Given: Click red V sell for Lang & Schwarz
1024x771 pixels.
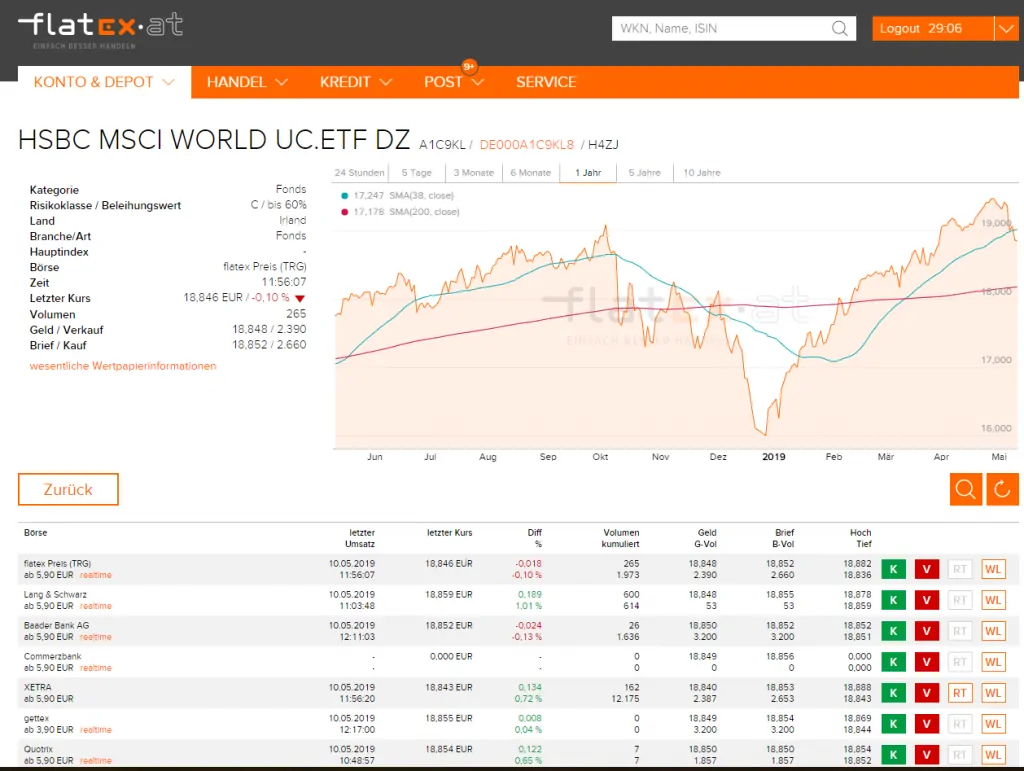Looking at the screenshot, I should pyautogui.click(x=927, y=600).
